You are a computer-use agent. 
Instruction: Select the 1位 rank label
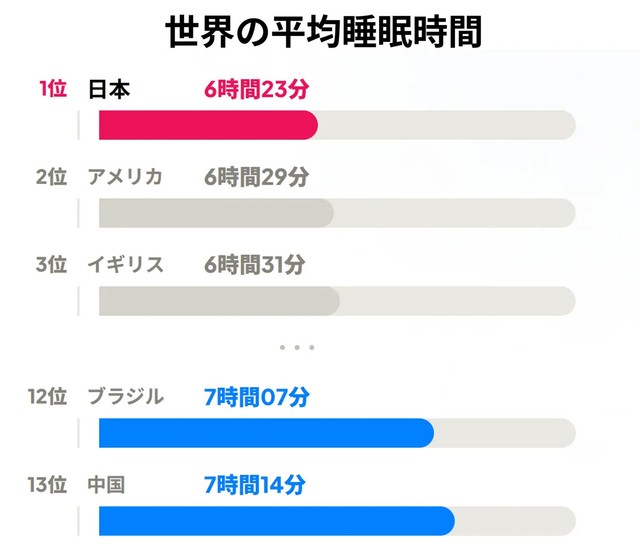pyautogui.click(x=53, y=89)
